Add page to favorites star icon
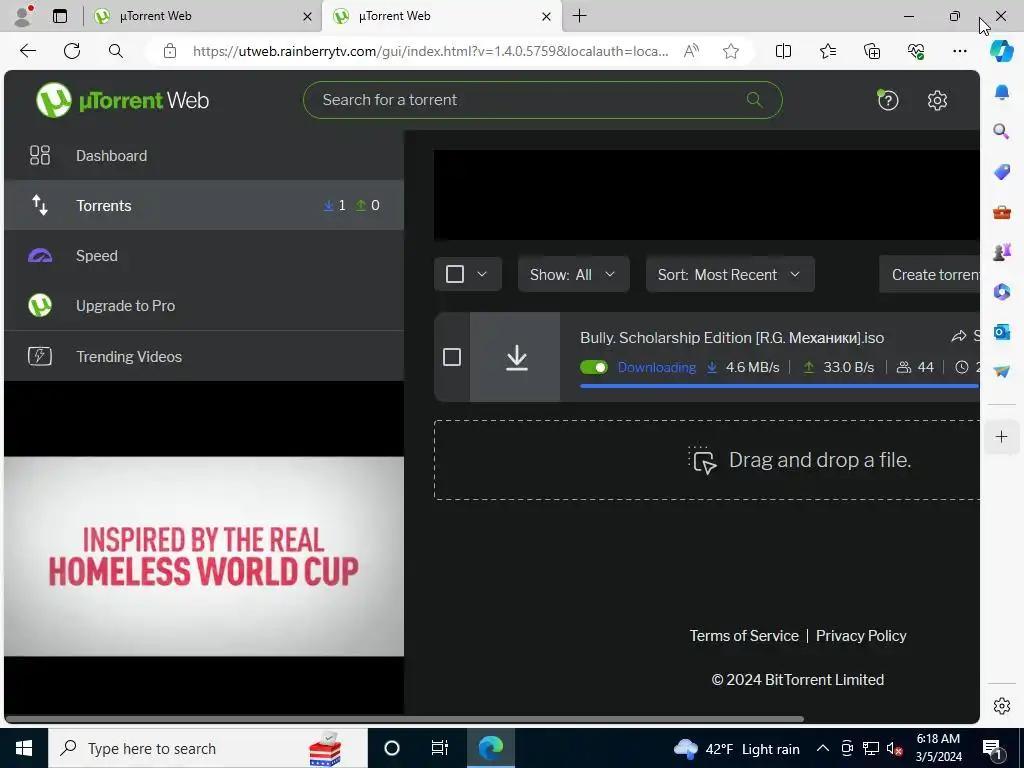Viewport: 1024px width, 768px height. [731, 51]
